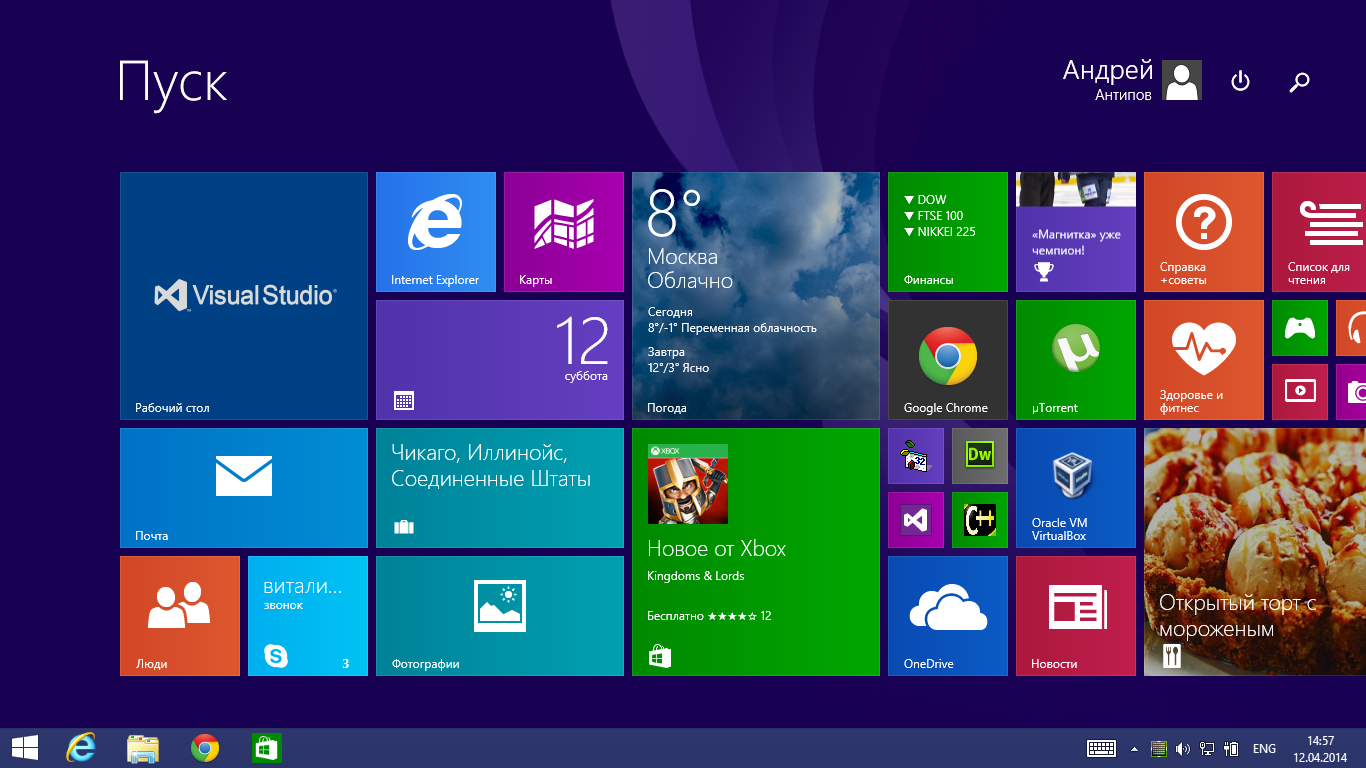
Task: Click the battery power tray icon
Action: click(1231, 748)
